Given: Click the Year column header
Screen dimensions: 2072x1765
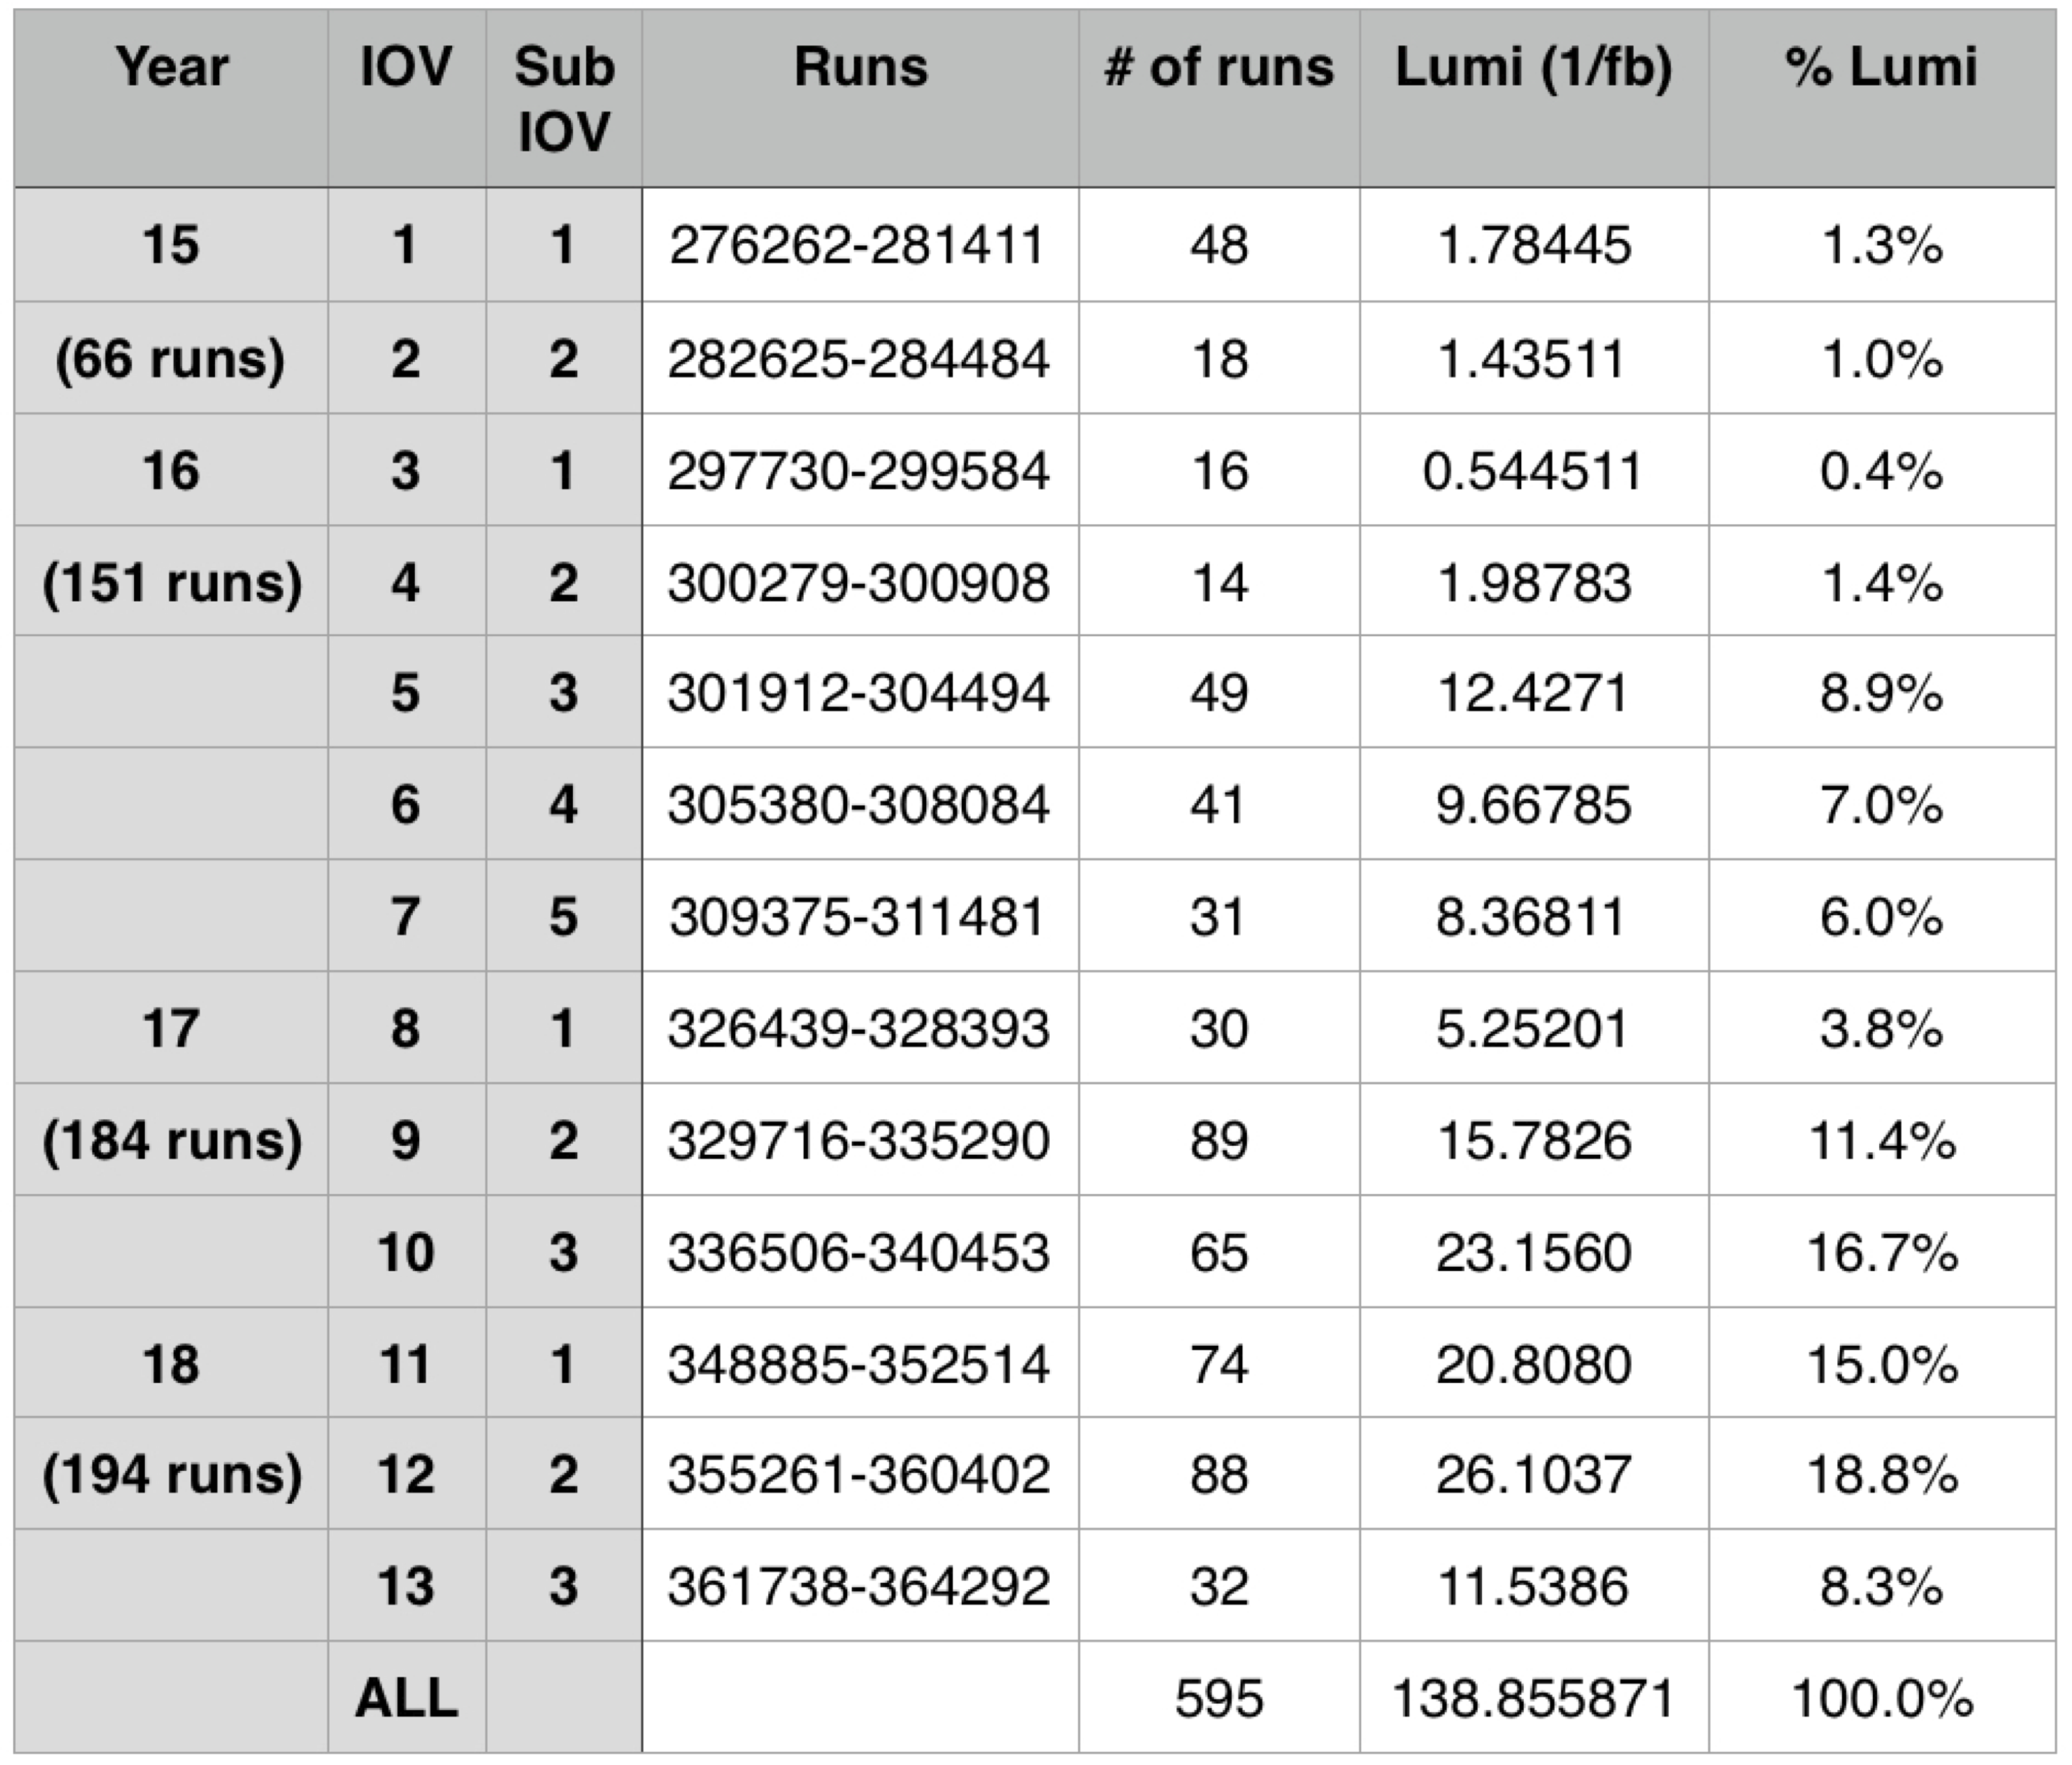Looking at the screenshot, I should pos(171,68).
